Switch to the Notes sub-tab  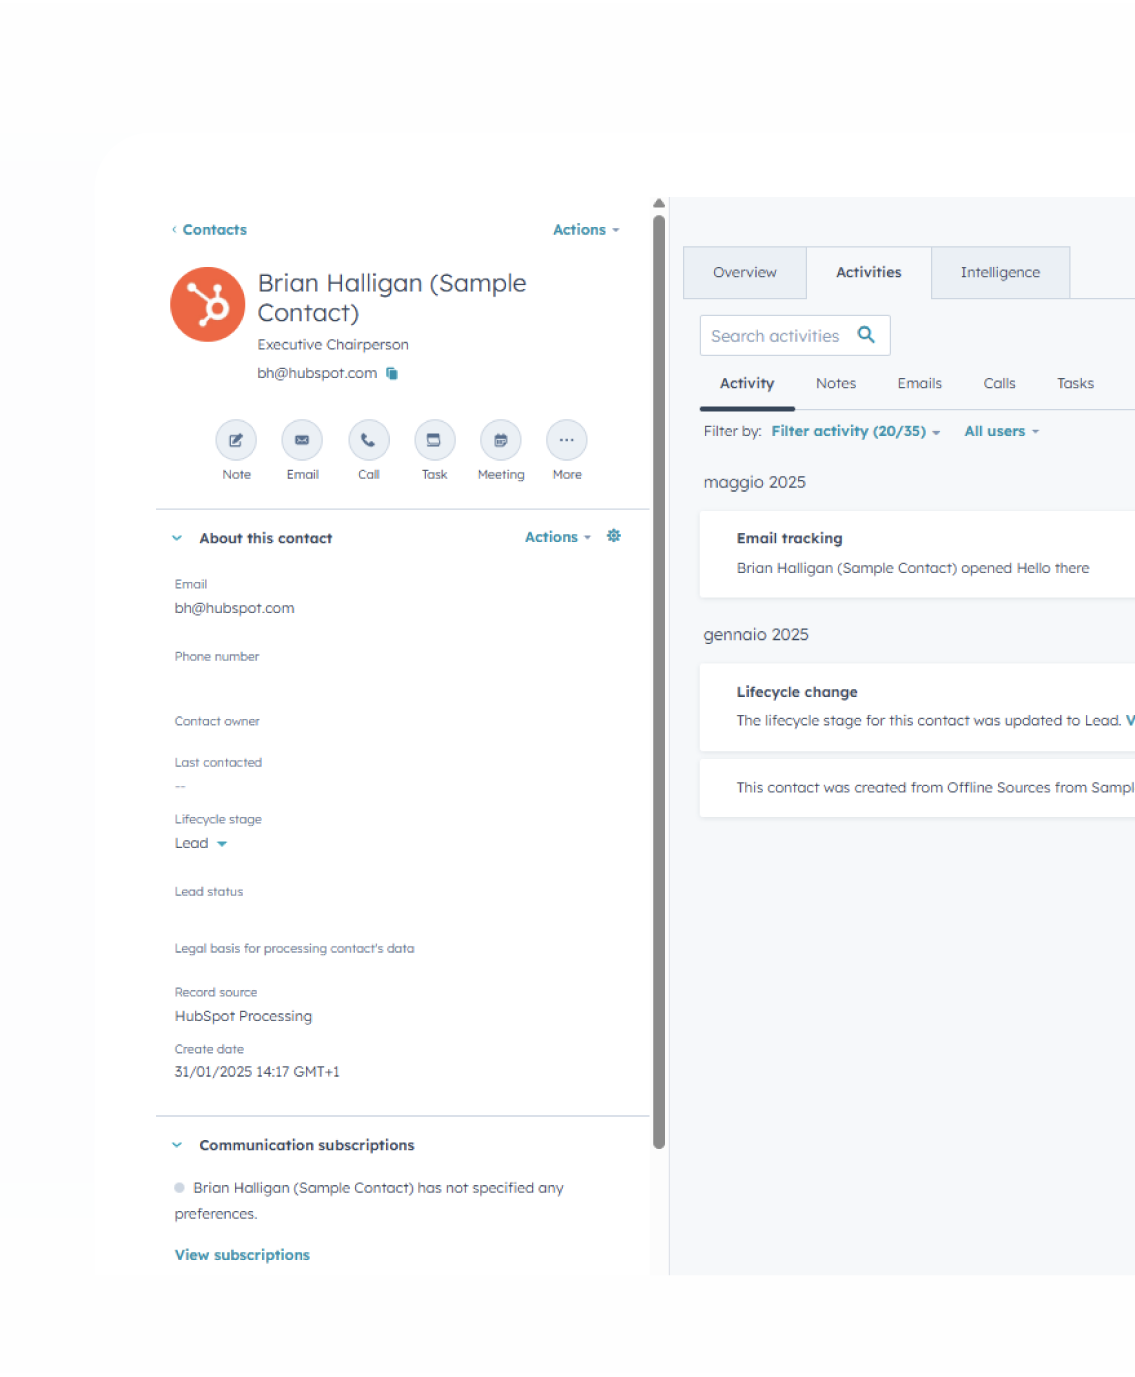pyautogui.click(x=836, y=383)
